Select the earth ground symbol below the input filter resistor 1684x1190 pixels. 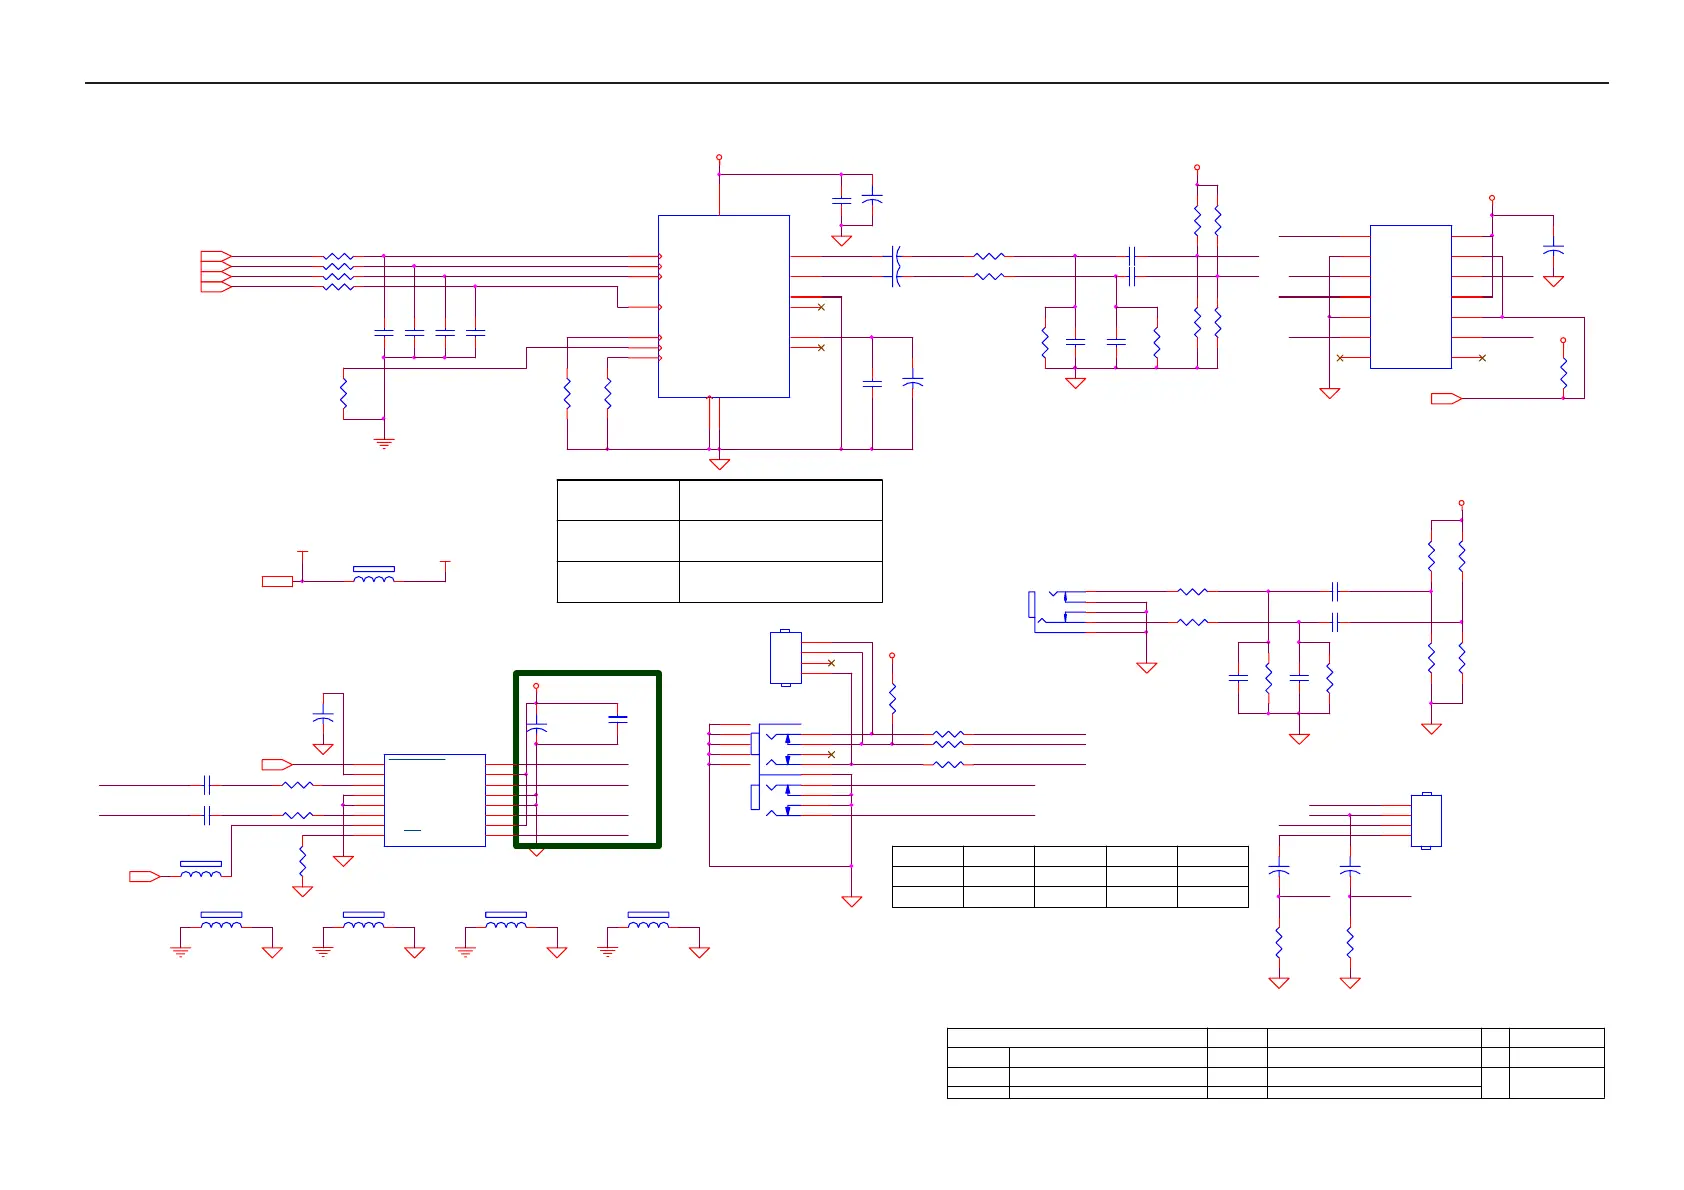click(383, 442)
